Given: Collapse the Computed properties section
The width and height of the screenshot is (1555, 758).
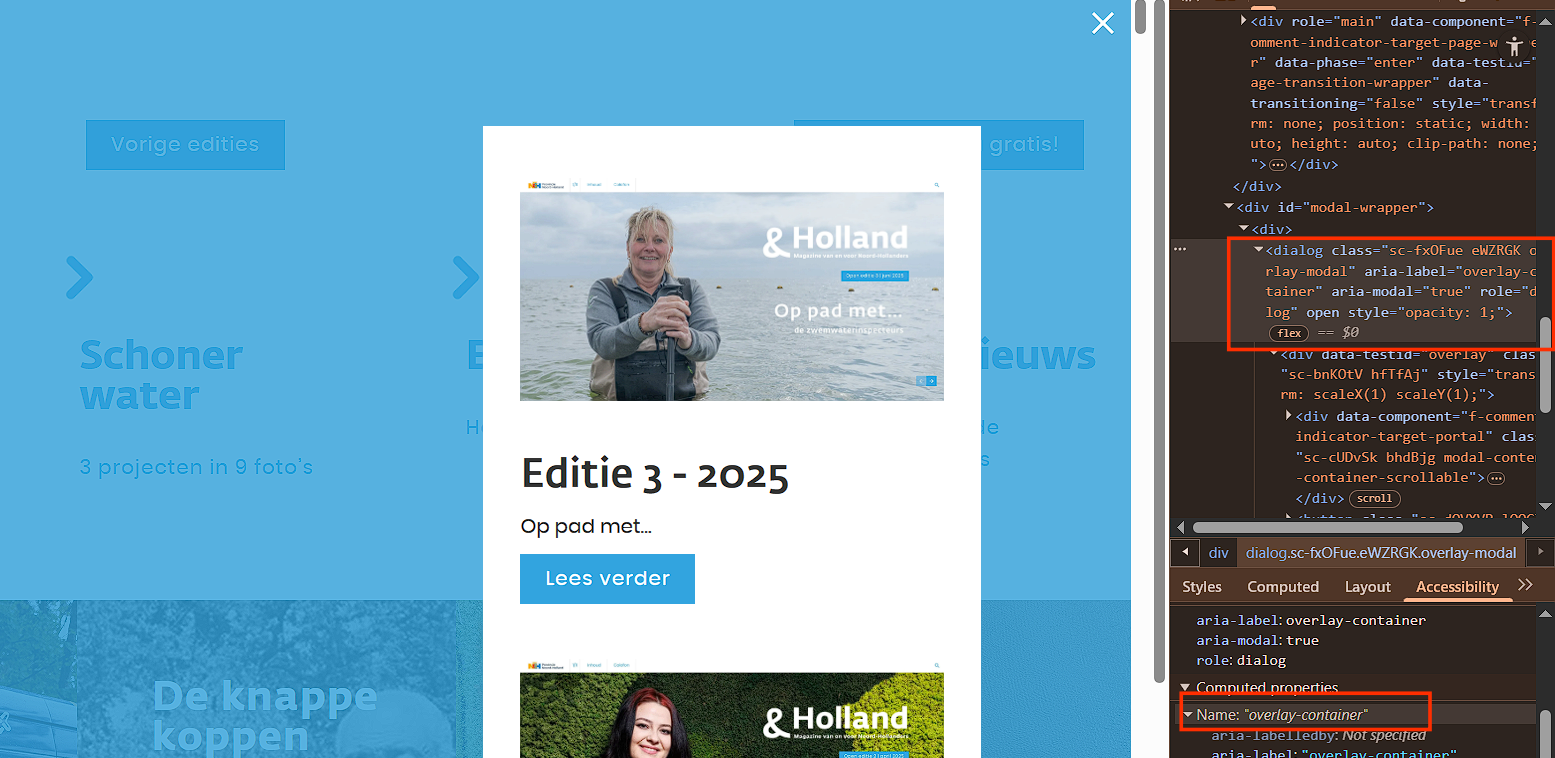Looking at the screenshot, I should 1186,688.
